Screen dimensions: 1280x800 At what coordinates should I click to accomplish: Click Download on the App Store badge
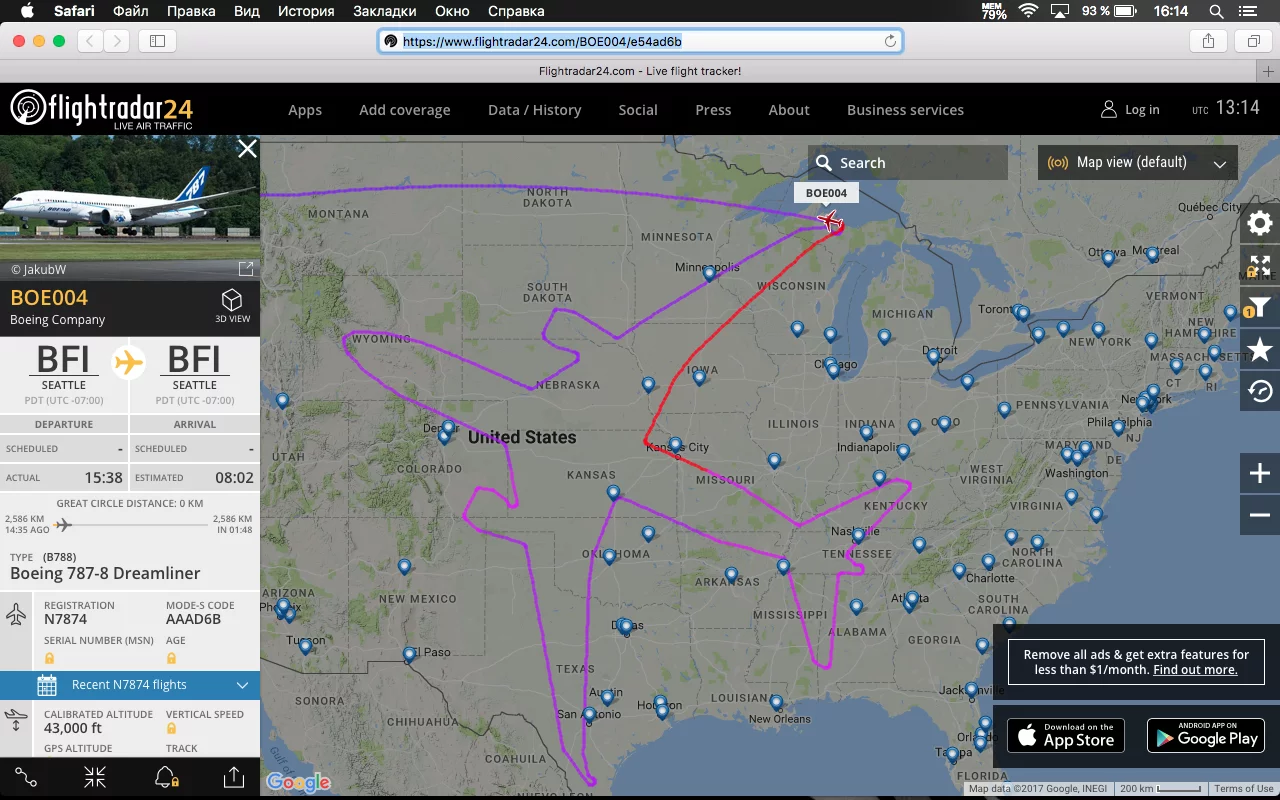(1065, 736)
